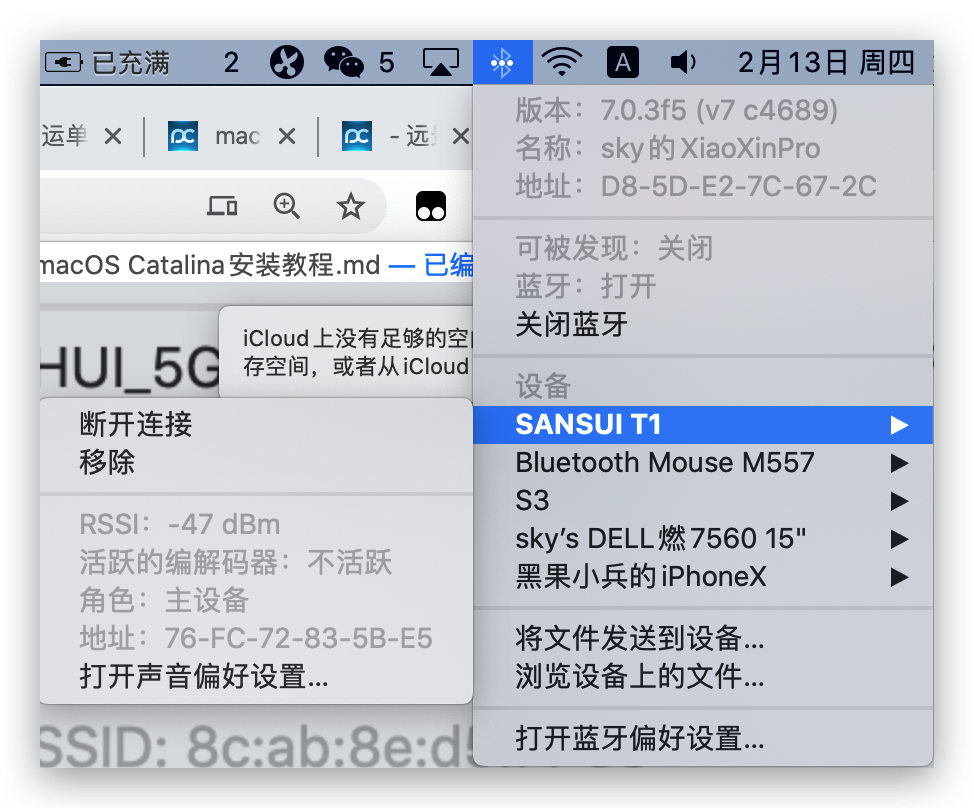Click the macOS Catalina 安装教程.md title
The image size is (974, 808).
click(x=210, y=265)
